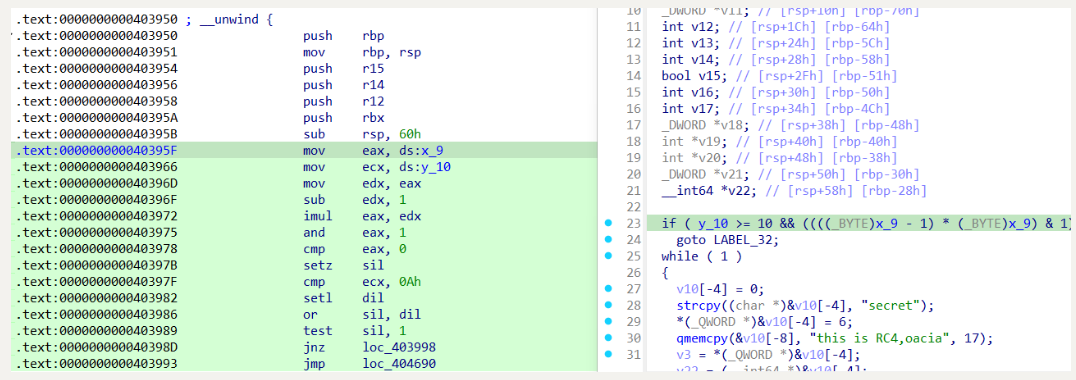Click the int v17 declaration
Viewport: 1076px width, 380px height.
775,108
